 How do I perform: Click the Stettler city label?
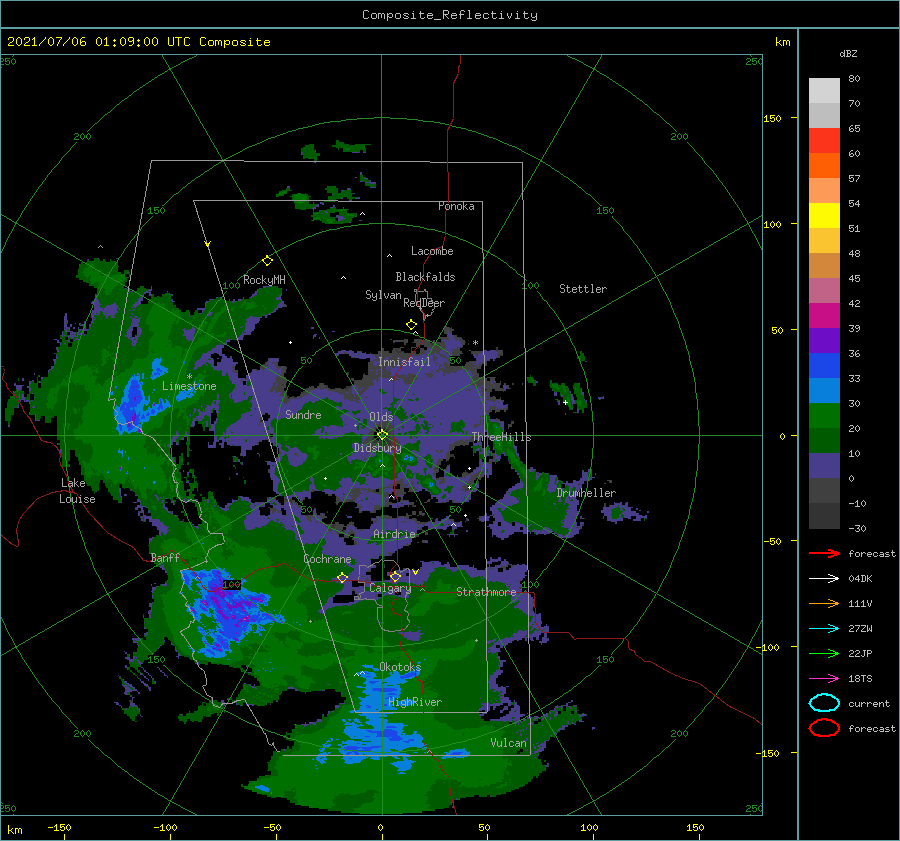coord(583,289)
